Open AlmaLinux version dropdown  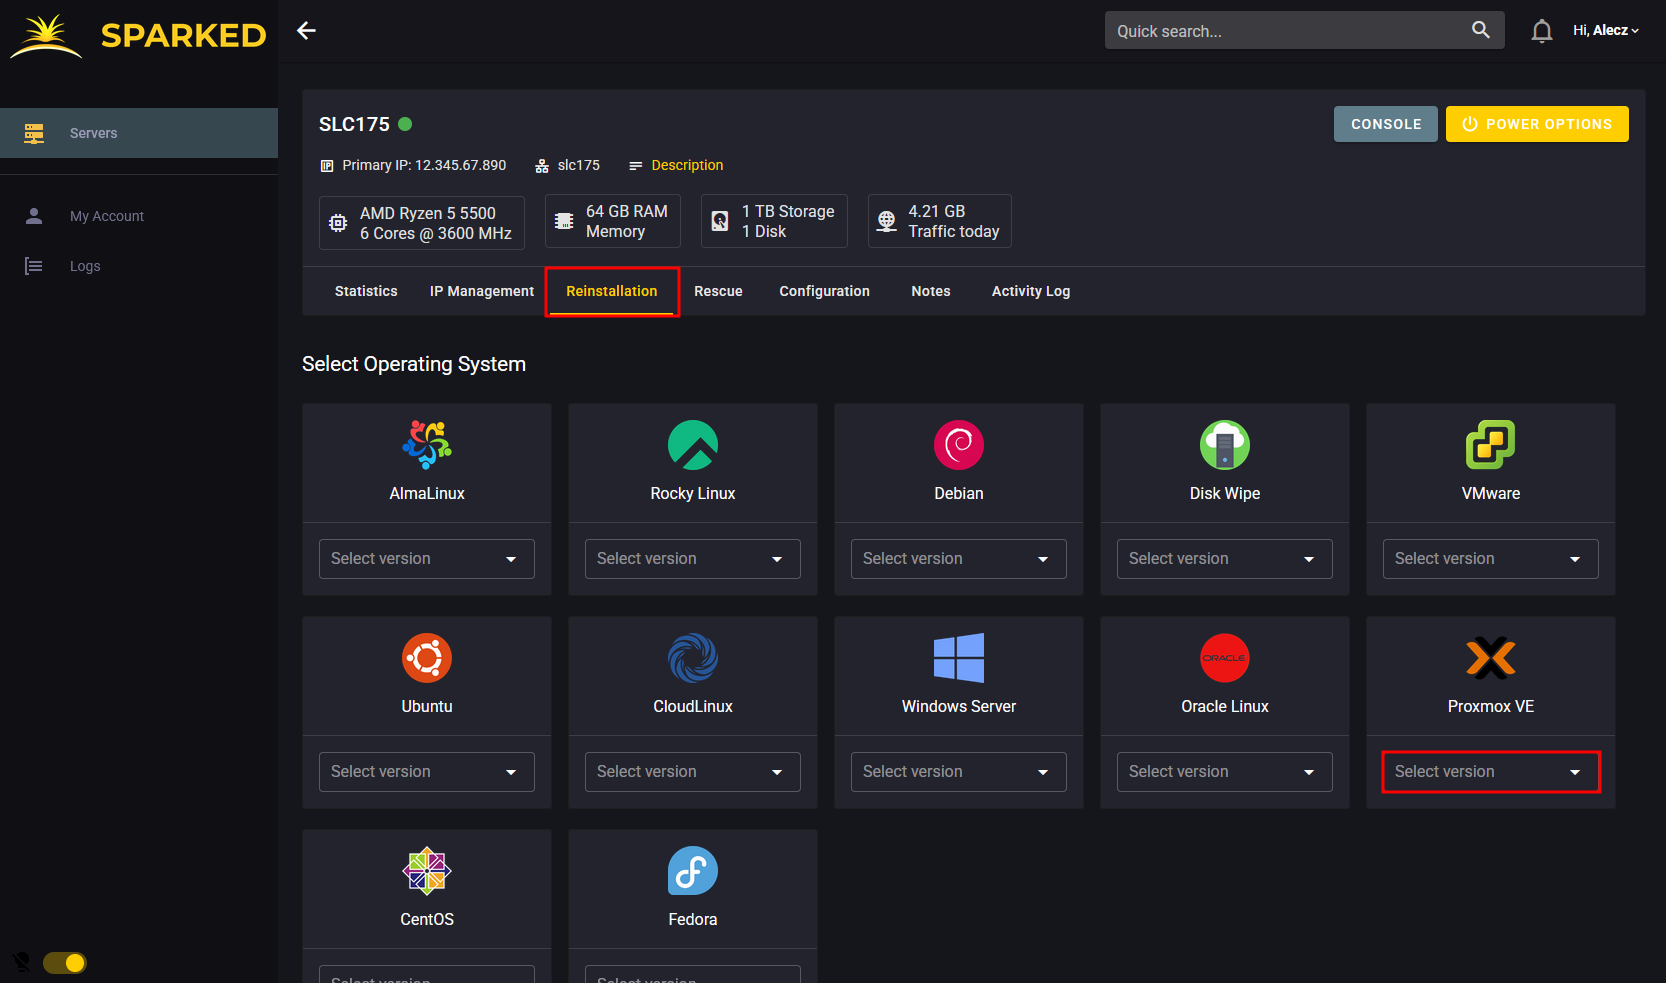pyautogui.click(x=427, y=559)
